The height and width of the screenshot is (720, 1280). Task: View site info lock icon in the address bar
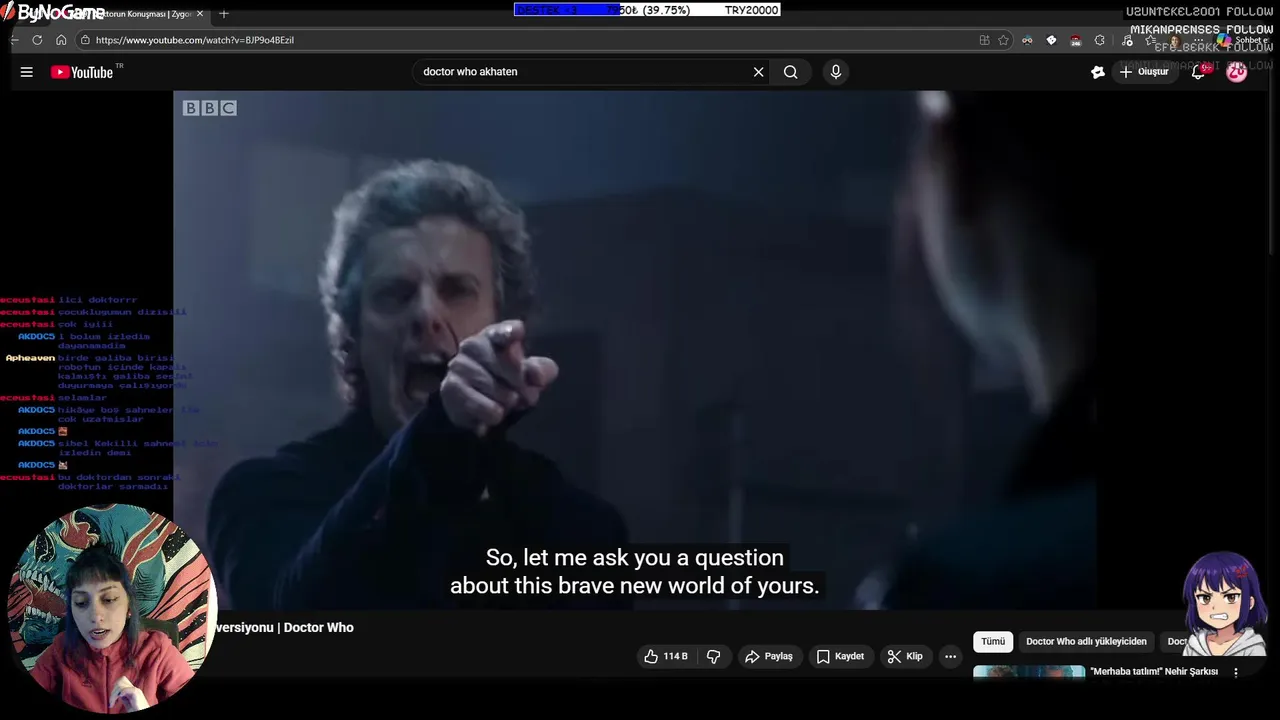pyautogui.click(x=85, y=40)
